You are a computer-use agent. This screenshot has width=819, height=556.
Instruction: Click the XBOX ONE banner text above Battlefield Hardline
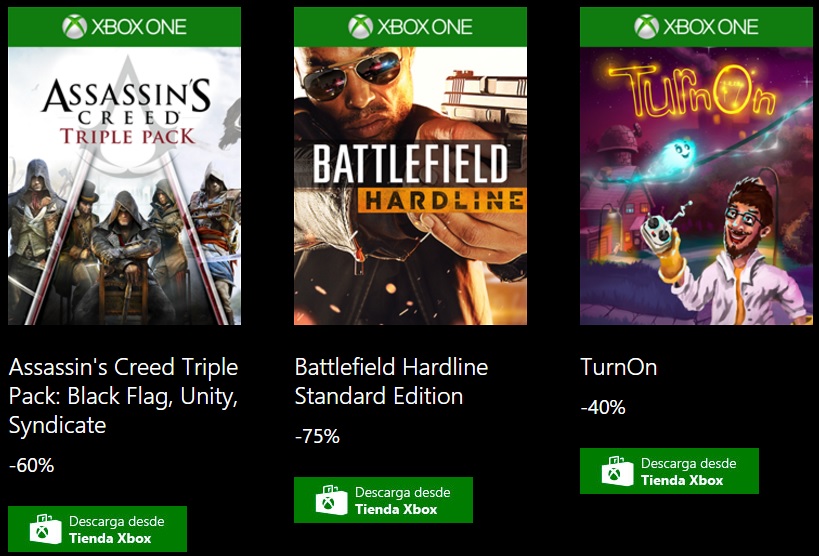pos(424,27)
